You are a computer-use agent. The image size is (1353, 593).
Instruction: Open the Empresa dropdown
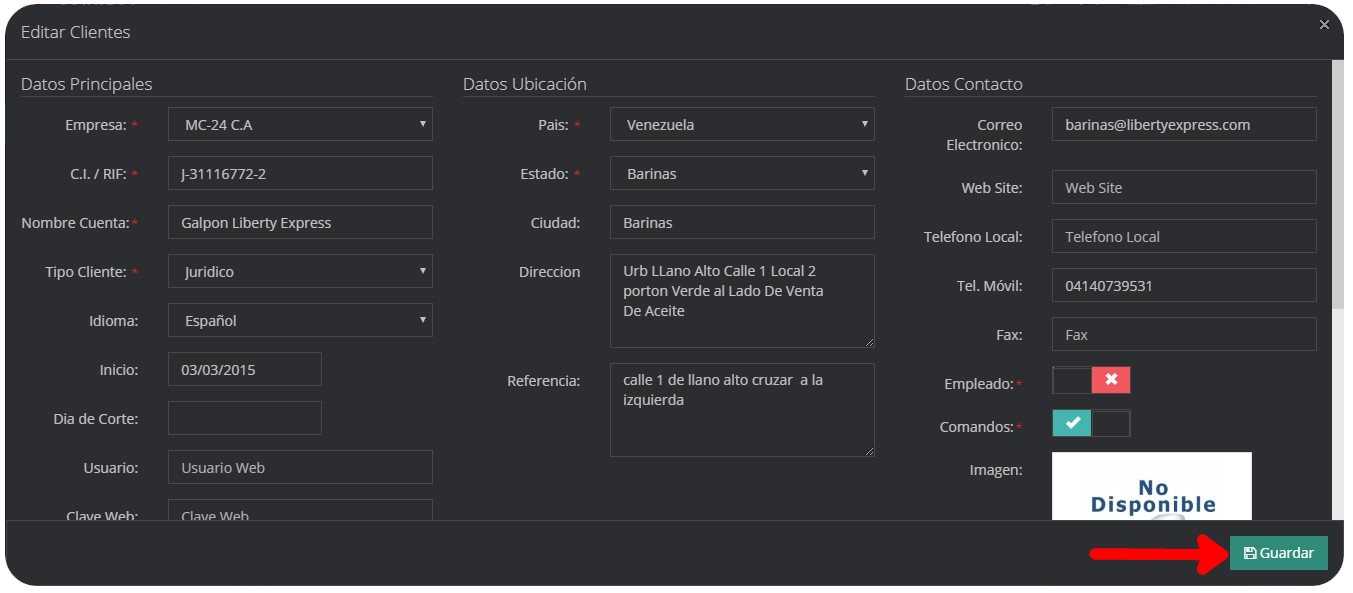pyautogui.click(x=300, y=124)
